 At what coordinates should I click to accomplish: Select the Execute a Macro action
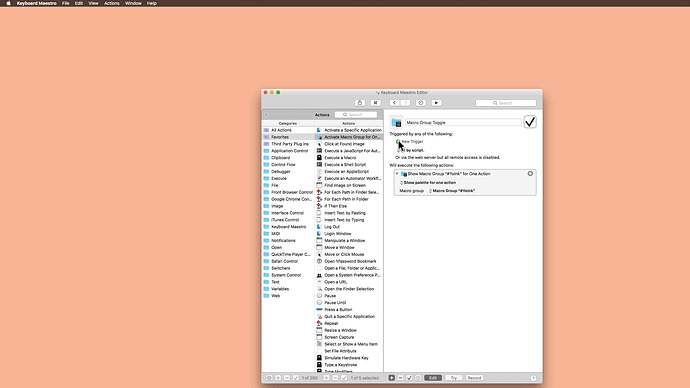[349, 157]
